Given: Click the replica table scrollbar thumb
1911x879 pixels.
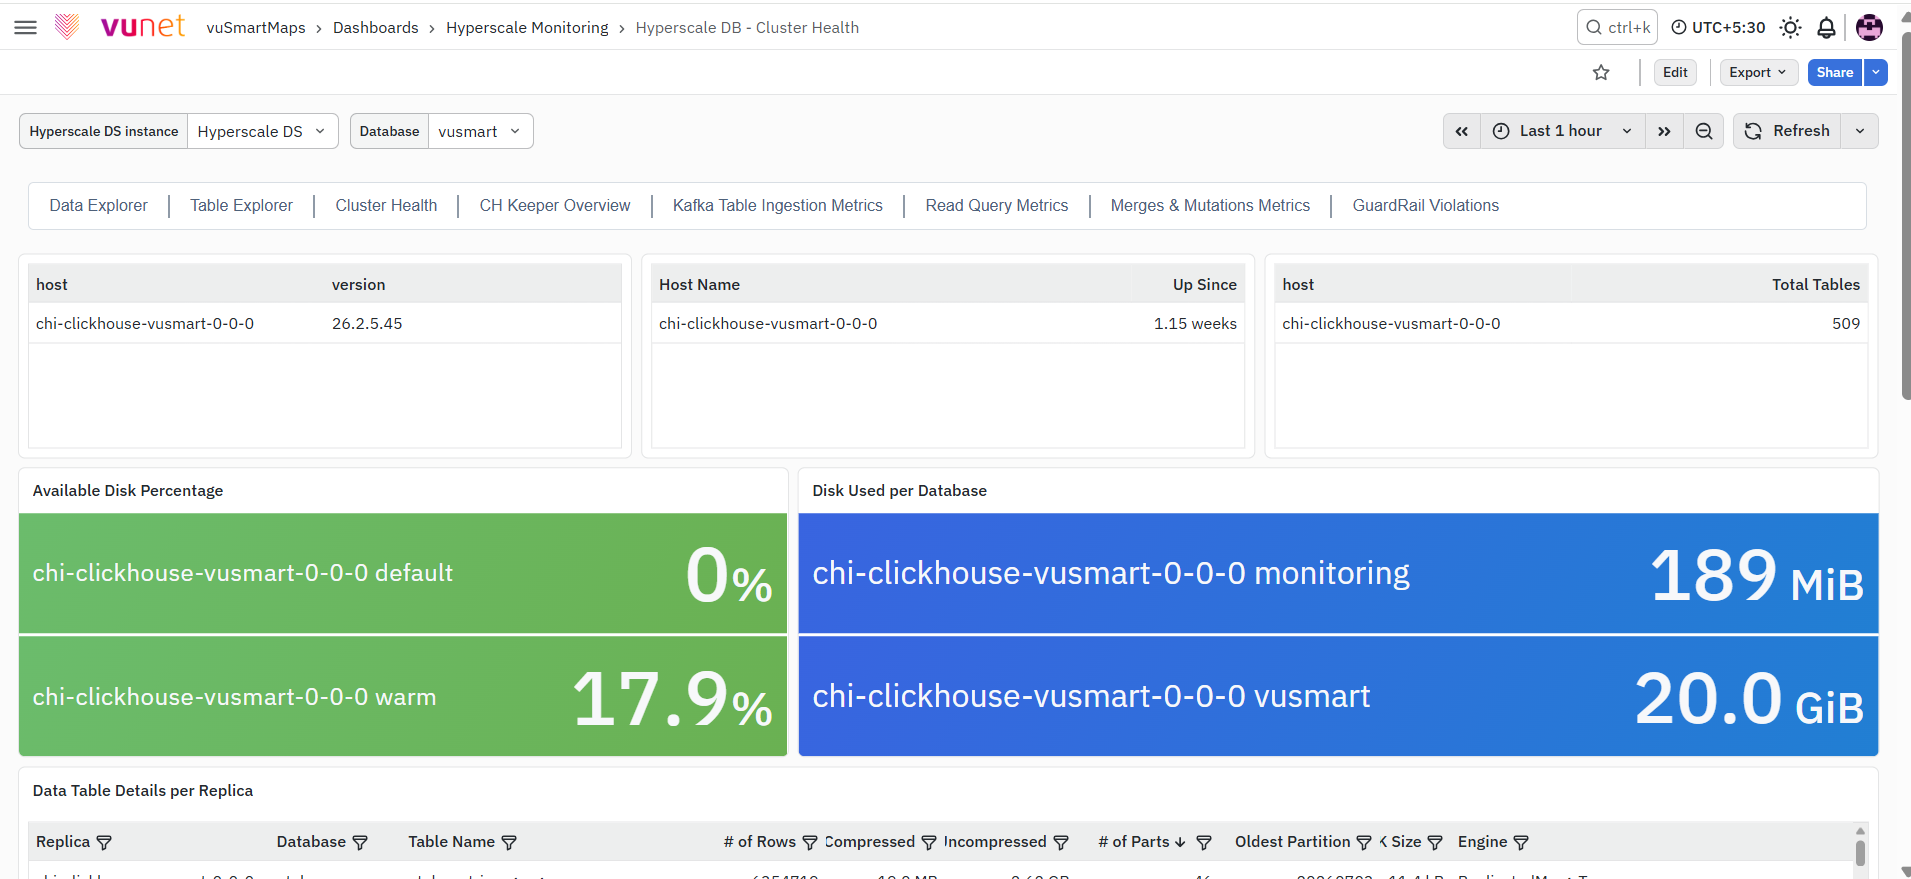Looking at the screenshot, I should 1860,853.
